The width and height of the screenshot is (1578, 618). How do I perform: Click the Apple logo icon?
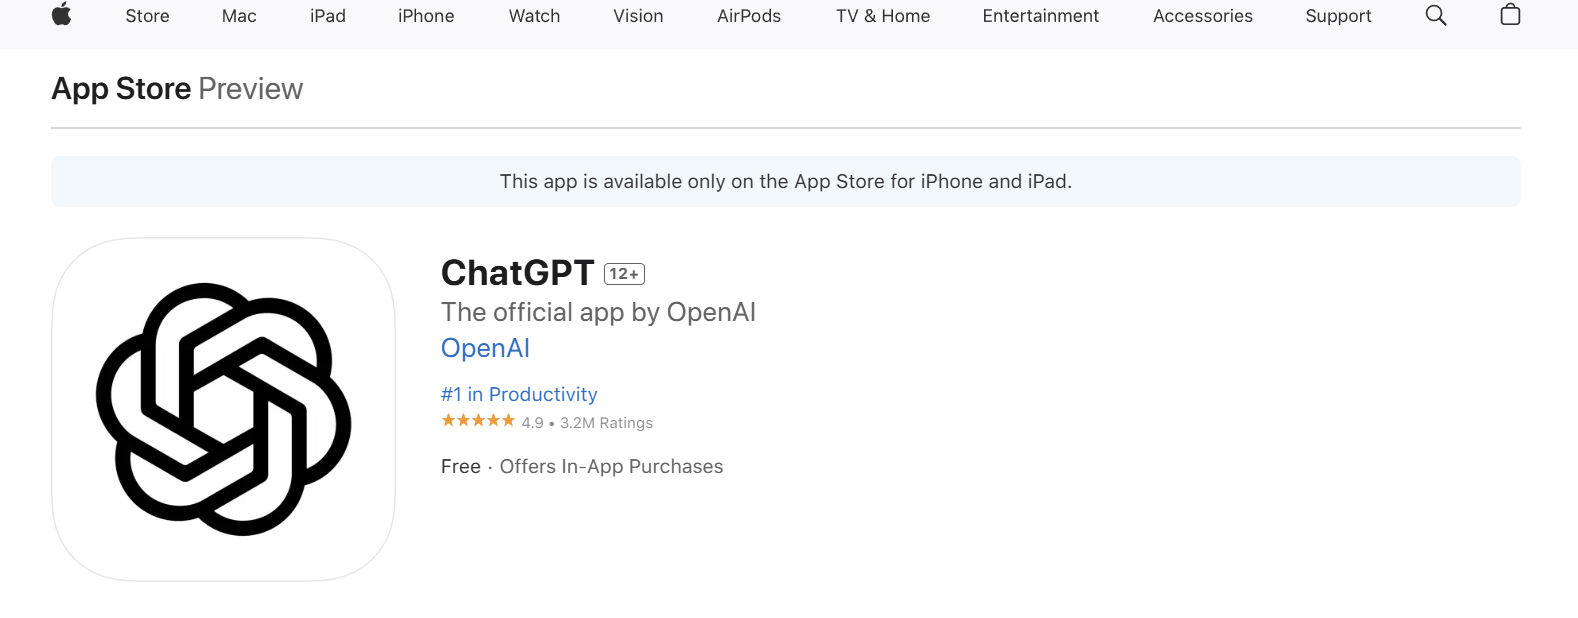(62, 15)
